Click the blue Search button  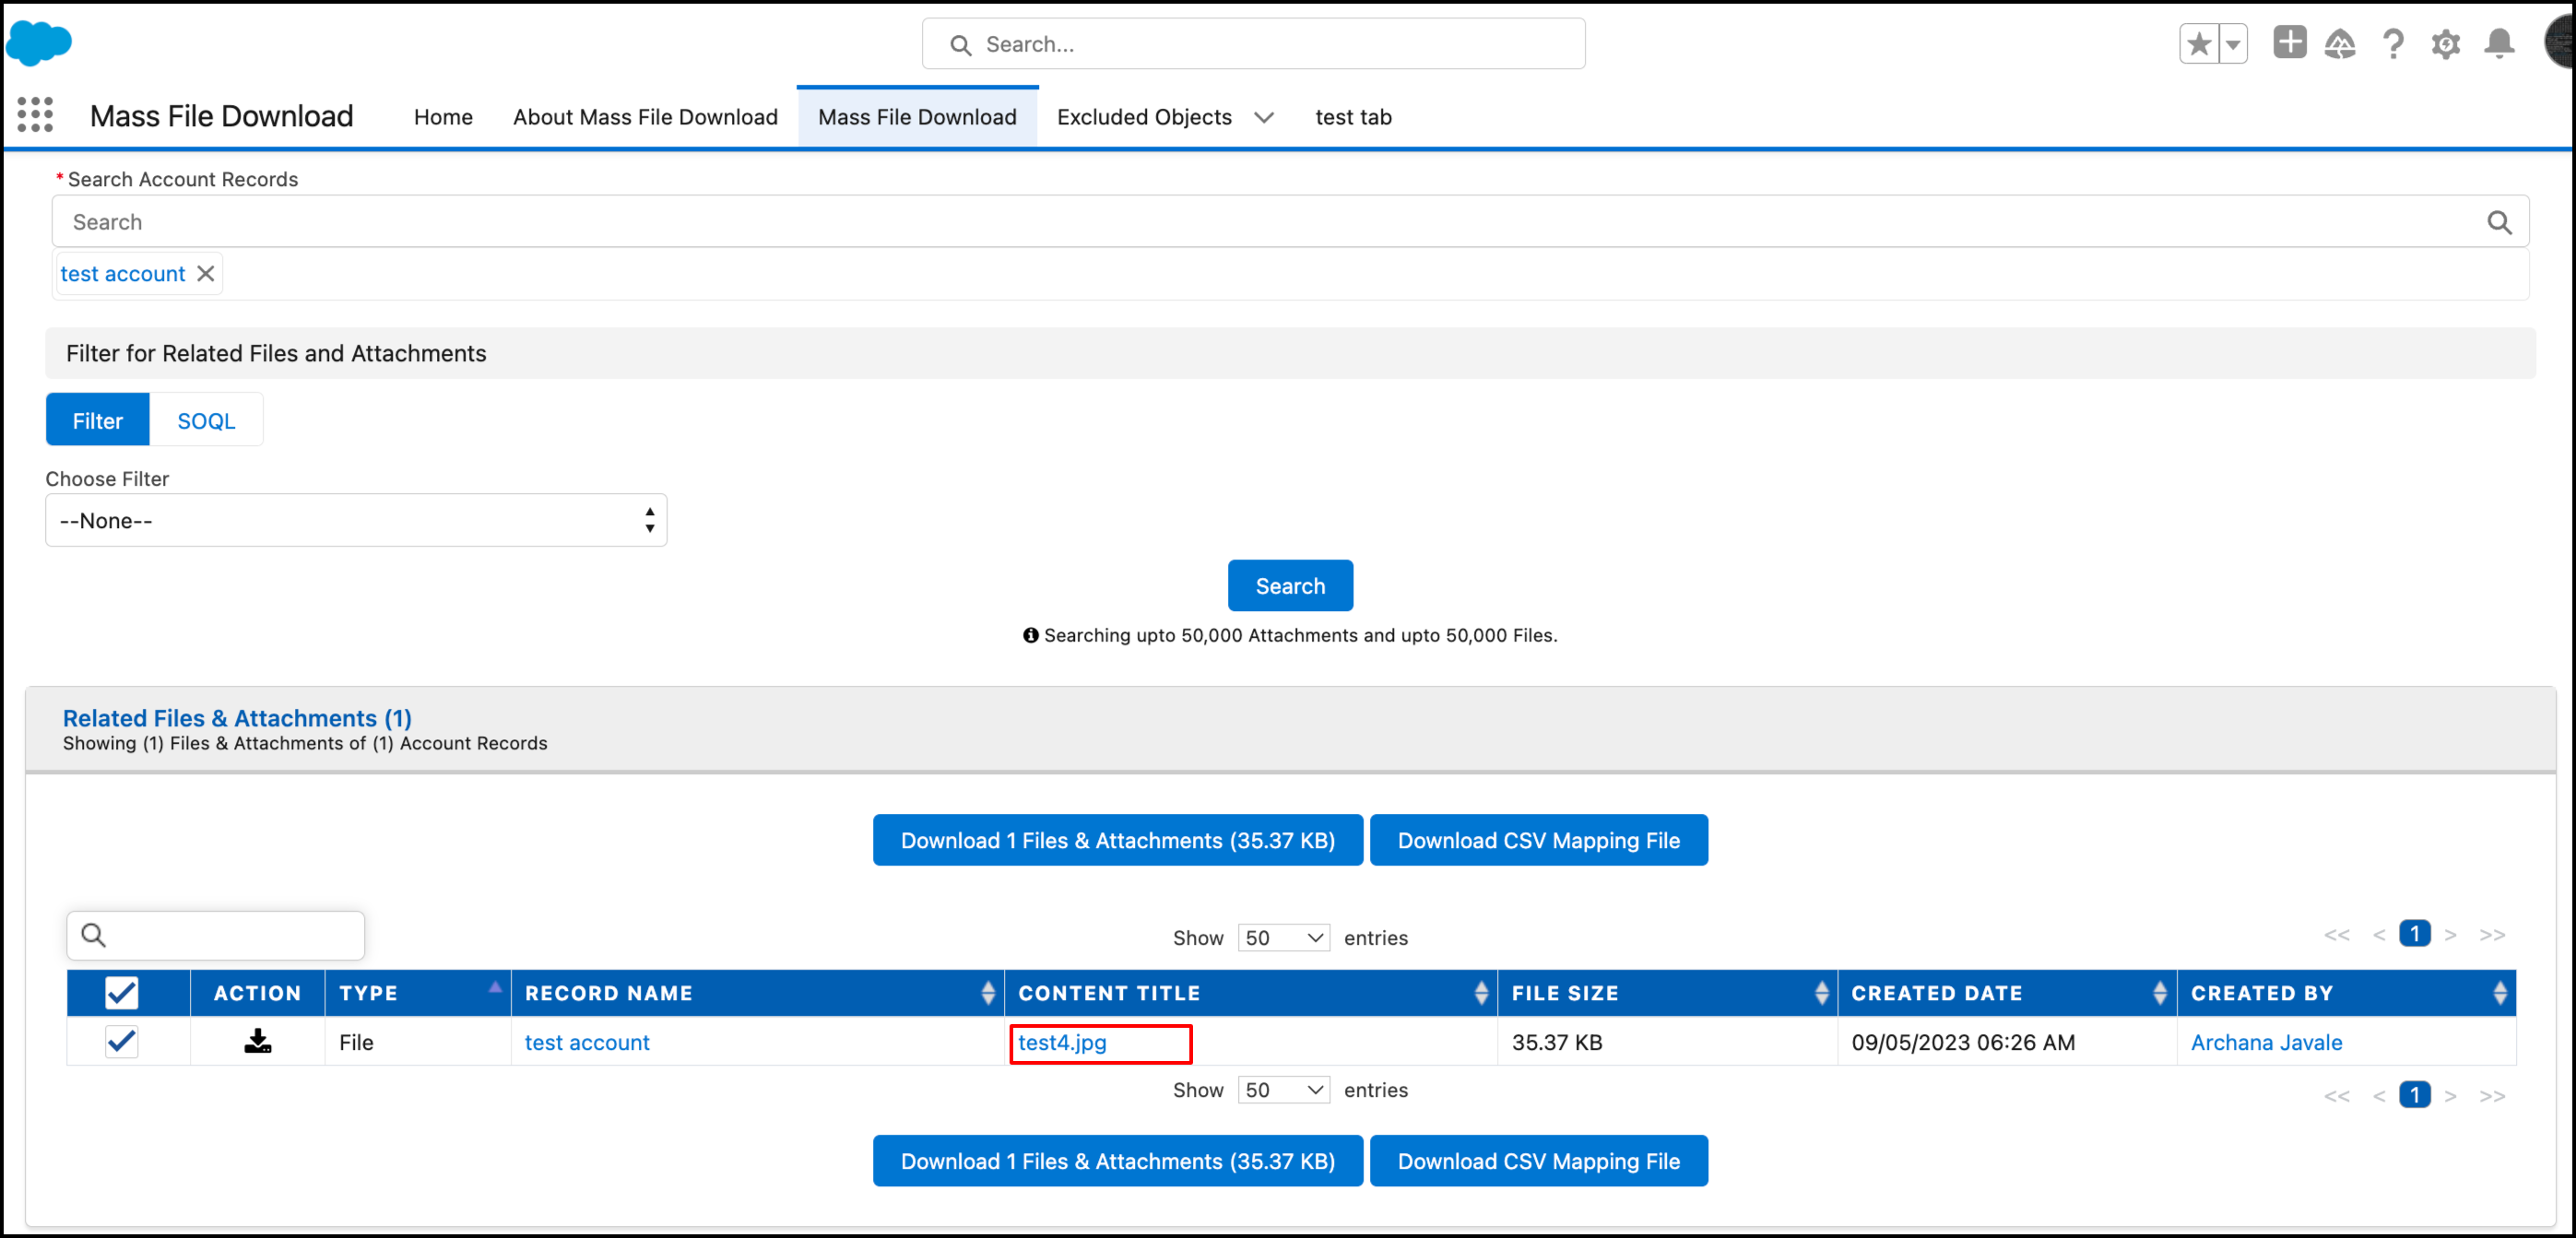[1289, 586]
